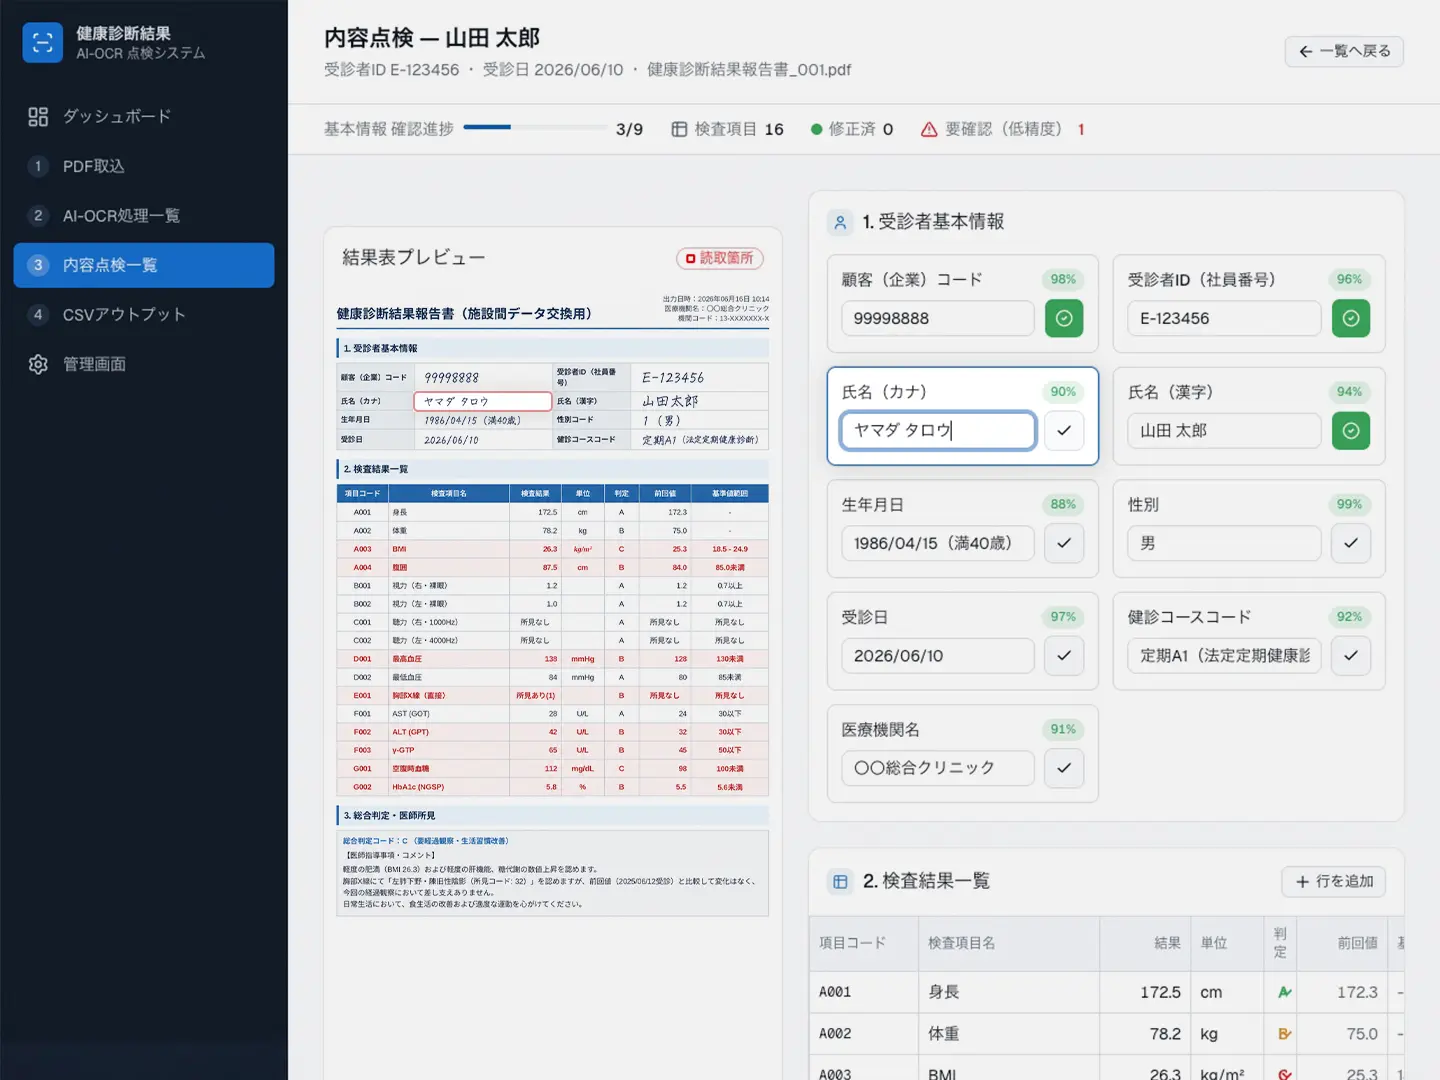
Task: Click the warning triangle for 要確認（低精度）
Action: (x=929, y=129)
